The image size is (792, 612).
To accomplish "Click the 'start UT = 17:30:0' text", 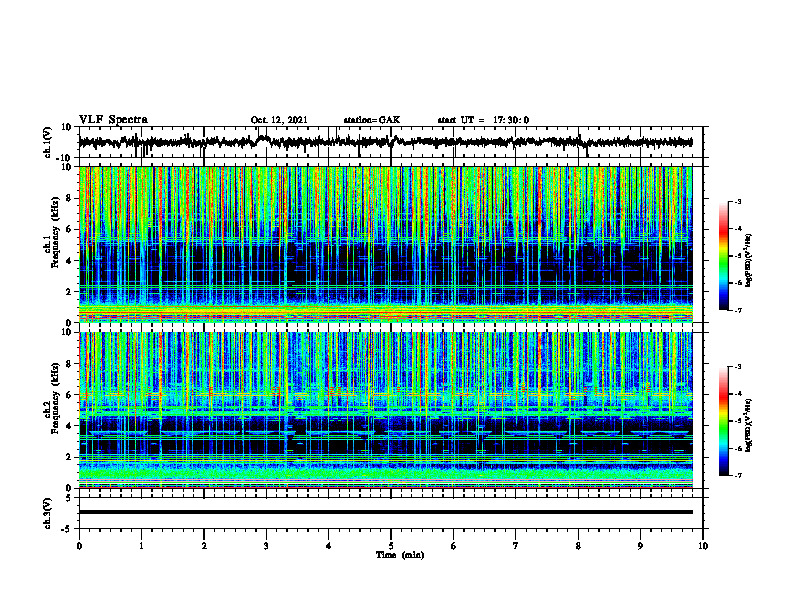I will tap(483, 120).
